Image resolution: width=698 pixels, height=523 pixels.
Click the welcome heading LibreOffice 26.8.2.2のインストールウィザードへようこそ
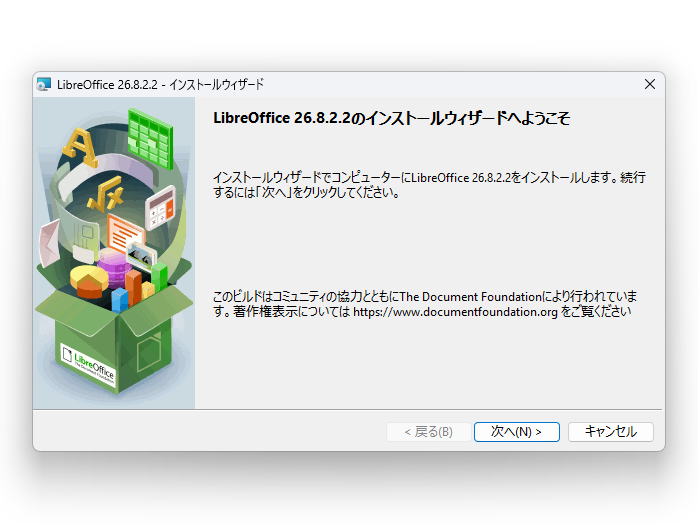[x=391, y=118]
